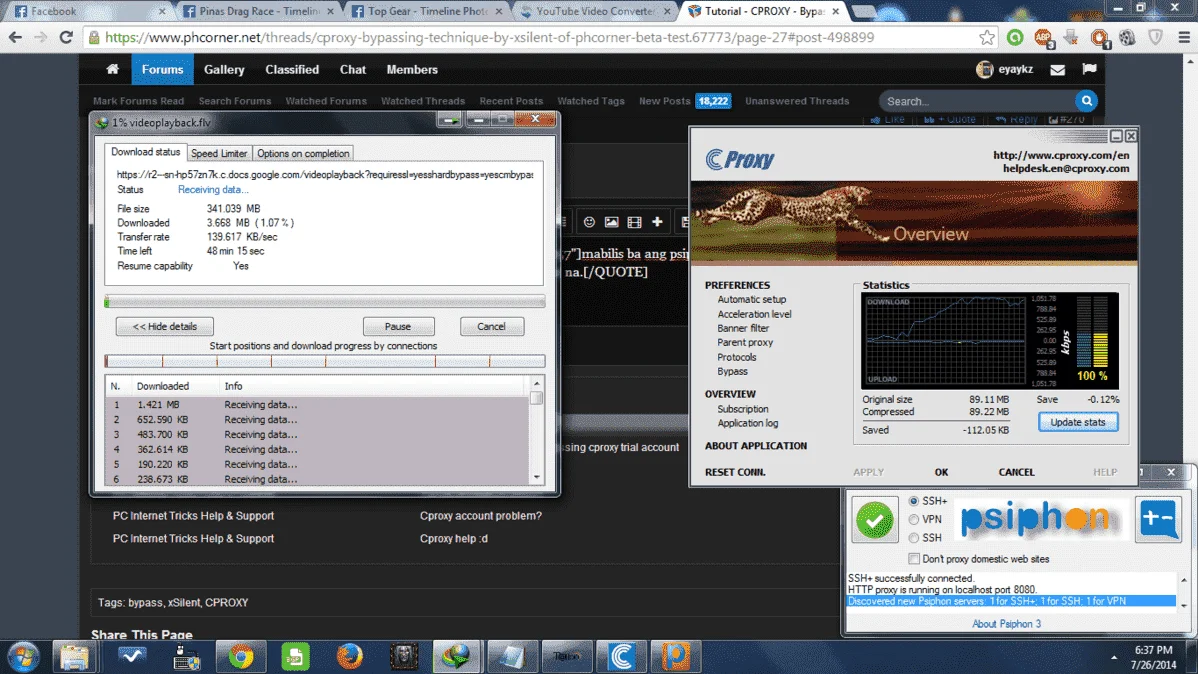Open the AdBlock Plus extension icon

(1043, 37)
